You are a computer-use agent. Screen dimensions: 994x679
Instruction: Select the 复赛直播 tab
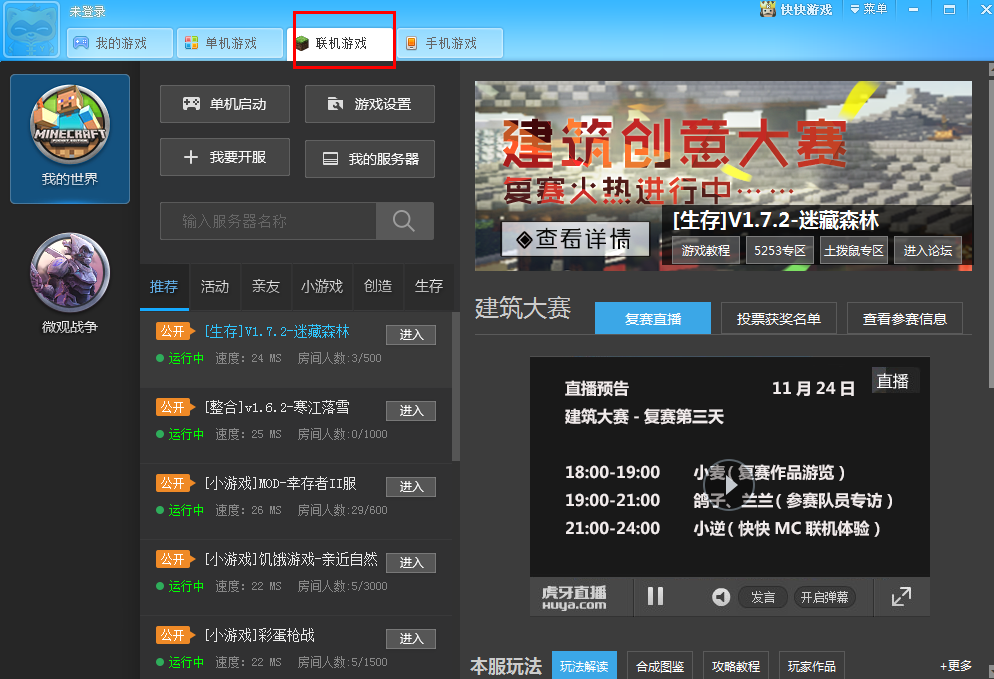pyautogui.click(x=653, y=318)
